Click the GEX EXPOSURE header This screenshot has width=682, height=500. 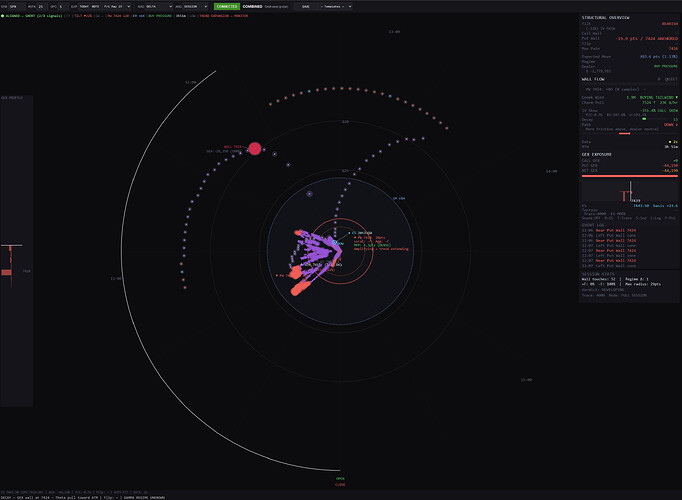coord(597,154)
